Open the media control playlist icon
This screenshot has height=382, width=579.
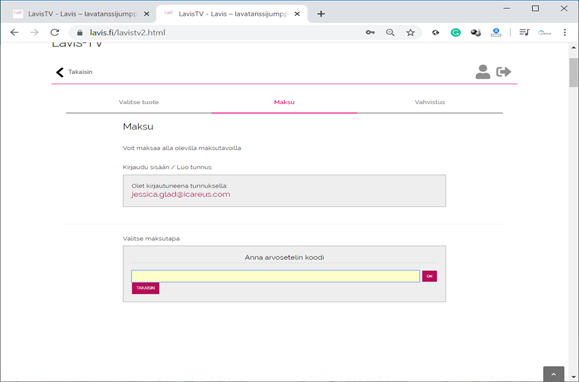click(524, 32)
